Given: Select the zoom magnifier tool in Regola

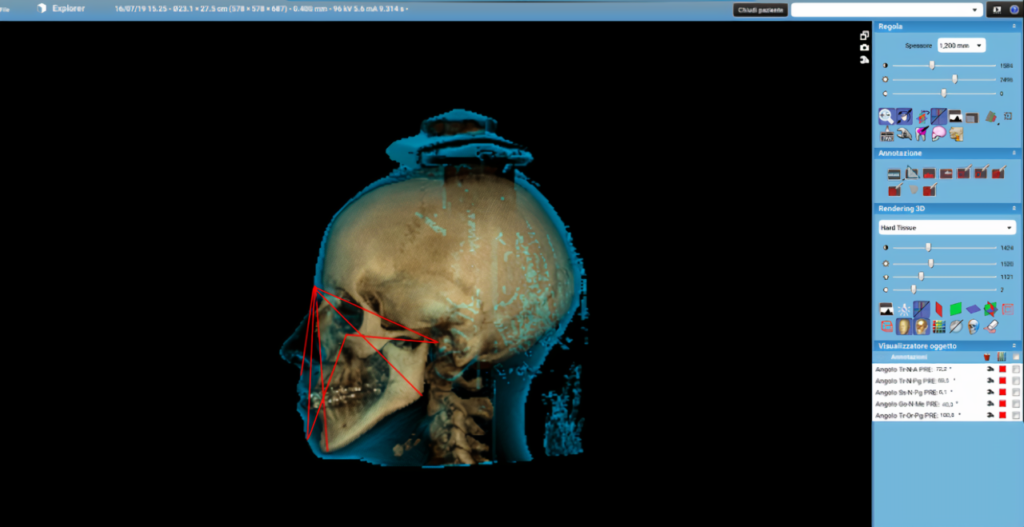Looking at the screenshot, I should 886,116.
